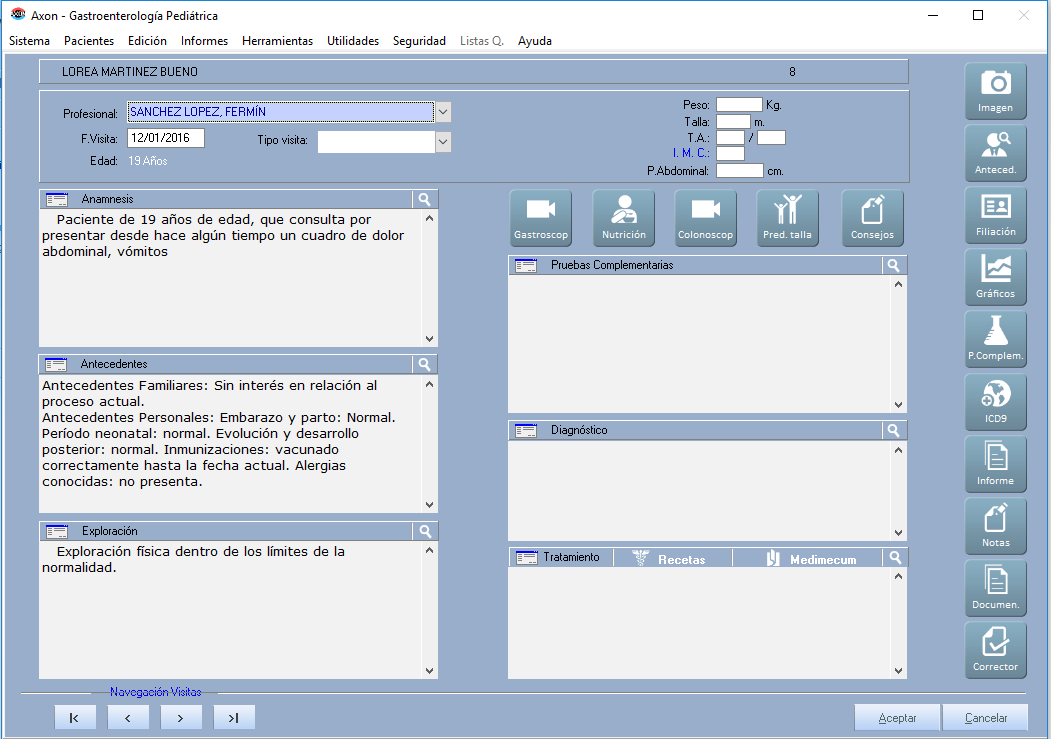The width and height of the screenshot is (1051, 739).
Task: Go to the next visit
Action: point(181,718)
